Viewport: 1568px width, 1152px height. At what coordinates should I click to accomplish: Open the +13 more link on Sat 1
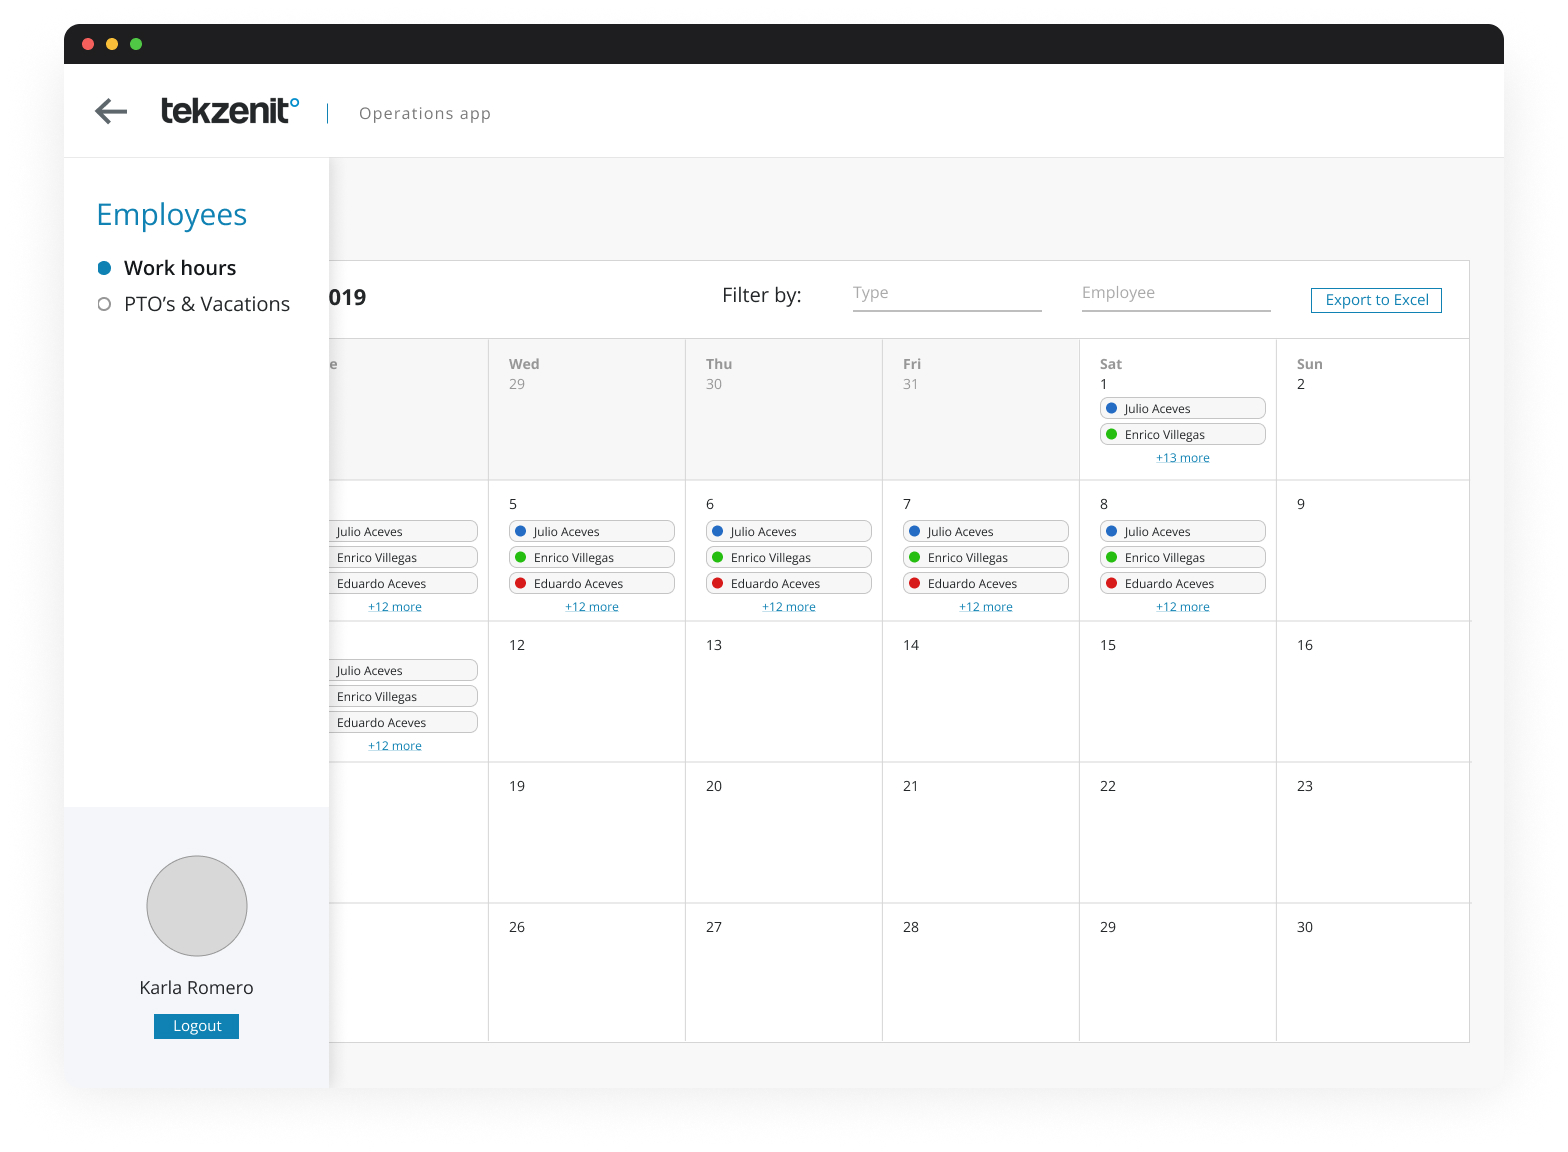(x=1183, y=458)
